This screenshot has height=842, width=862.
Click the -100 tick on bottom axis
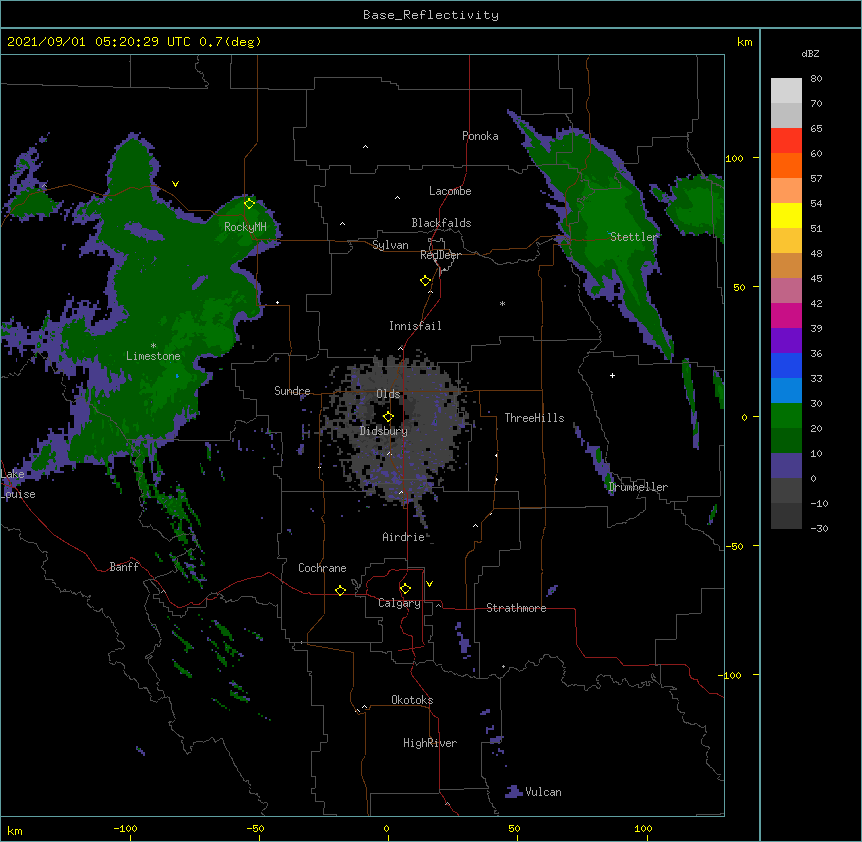click(x=125, y=828)
